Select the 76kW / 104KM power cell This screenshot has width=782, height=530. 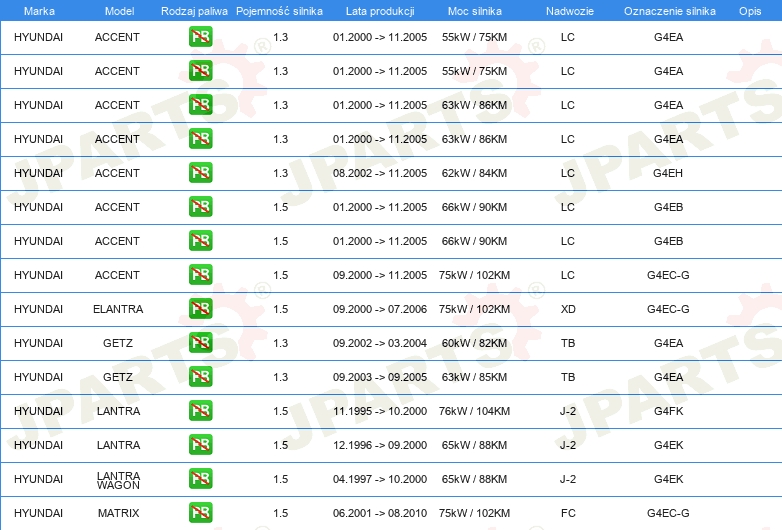point(474,411)
